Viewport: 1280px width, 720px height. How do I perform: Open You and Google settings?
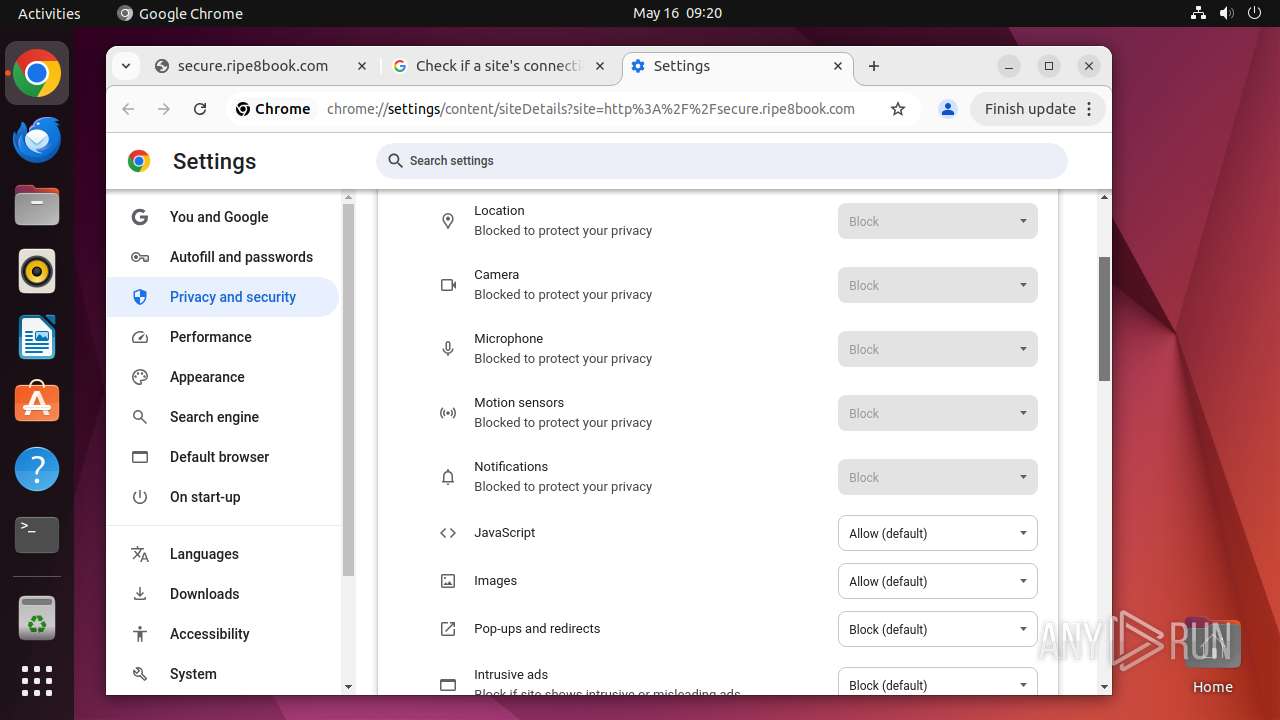tap(223, 217)
